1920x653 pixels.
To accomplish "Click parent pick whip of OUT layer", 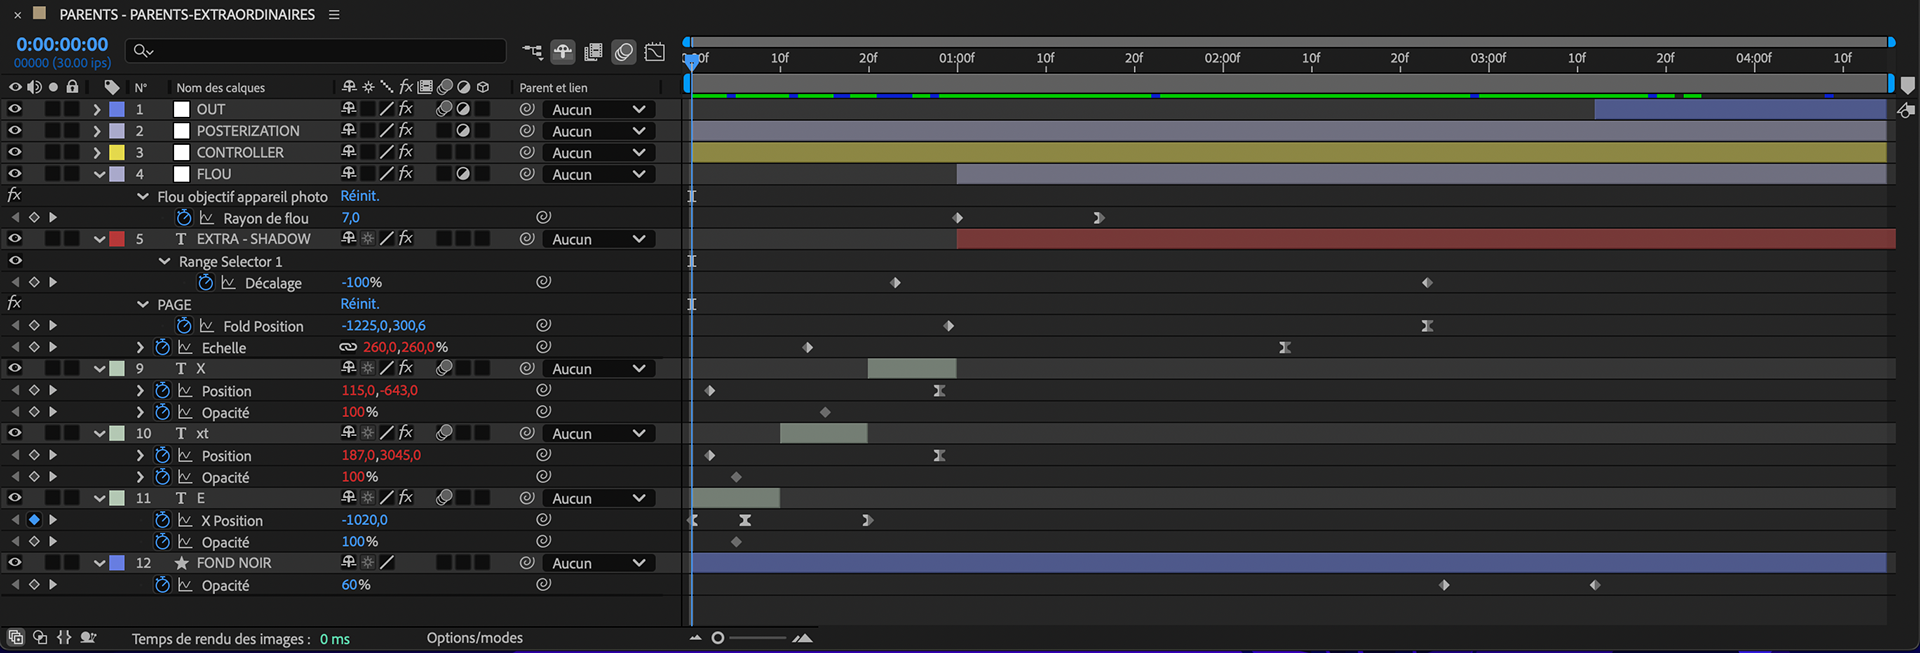I will point(527,109).
